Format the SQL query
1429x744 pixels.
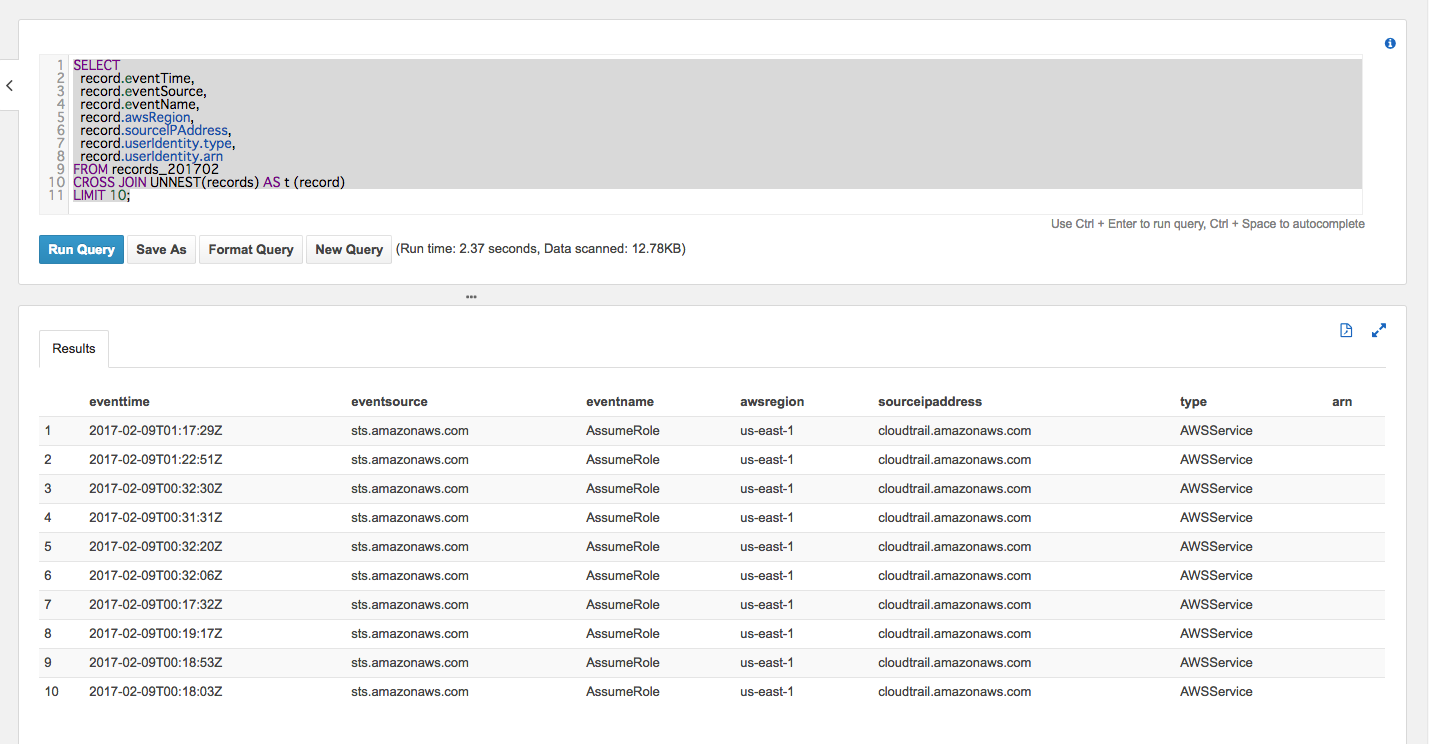coord(250,249)
